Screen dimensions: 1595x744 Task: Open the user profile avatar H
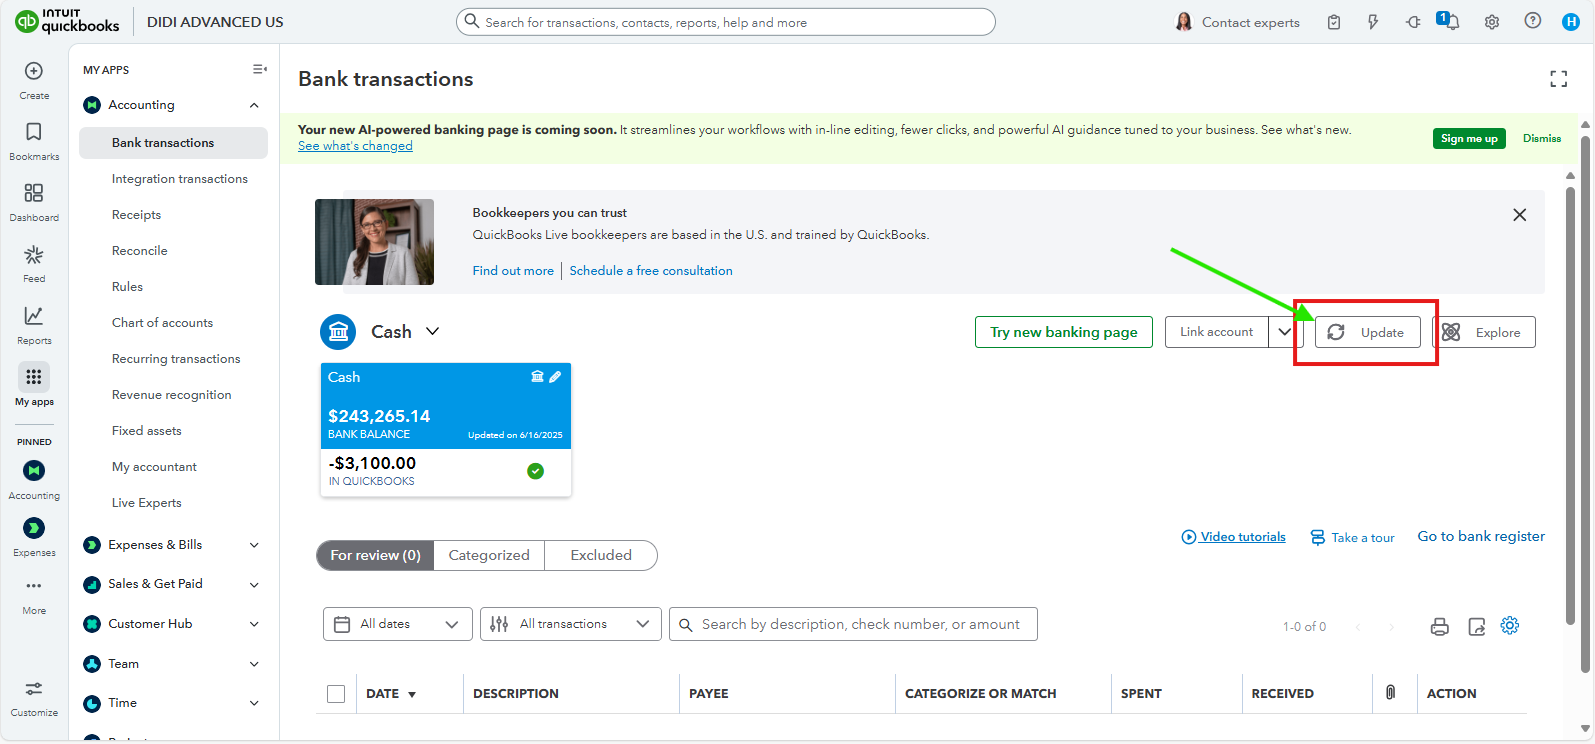(x=1571, y=22)
